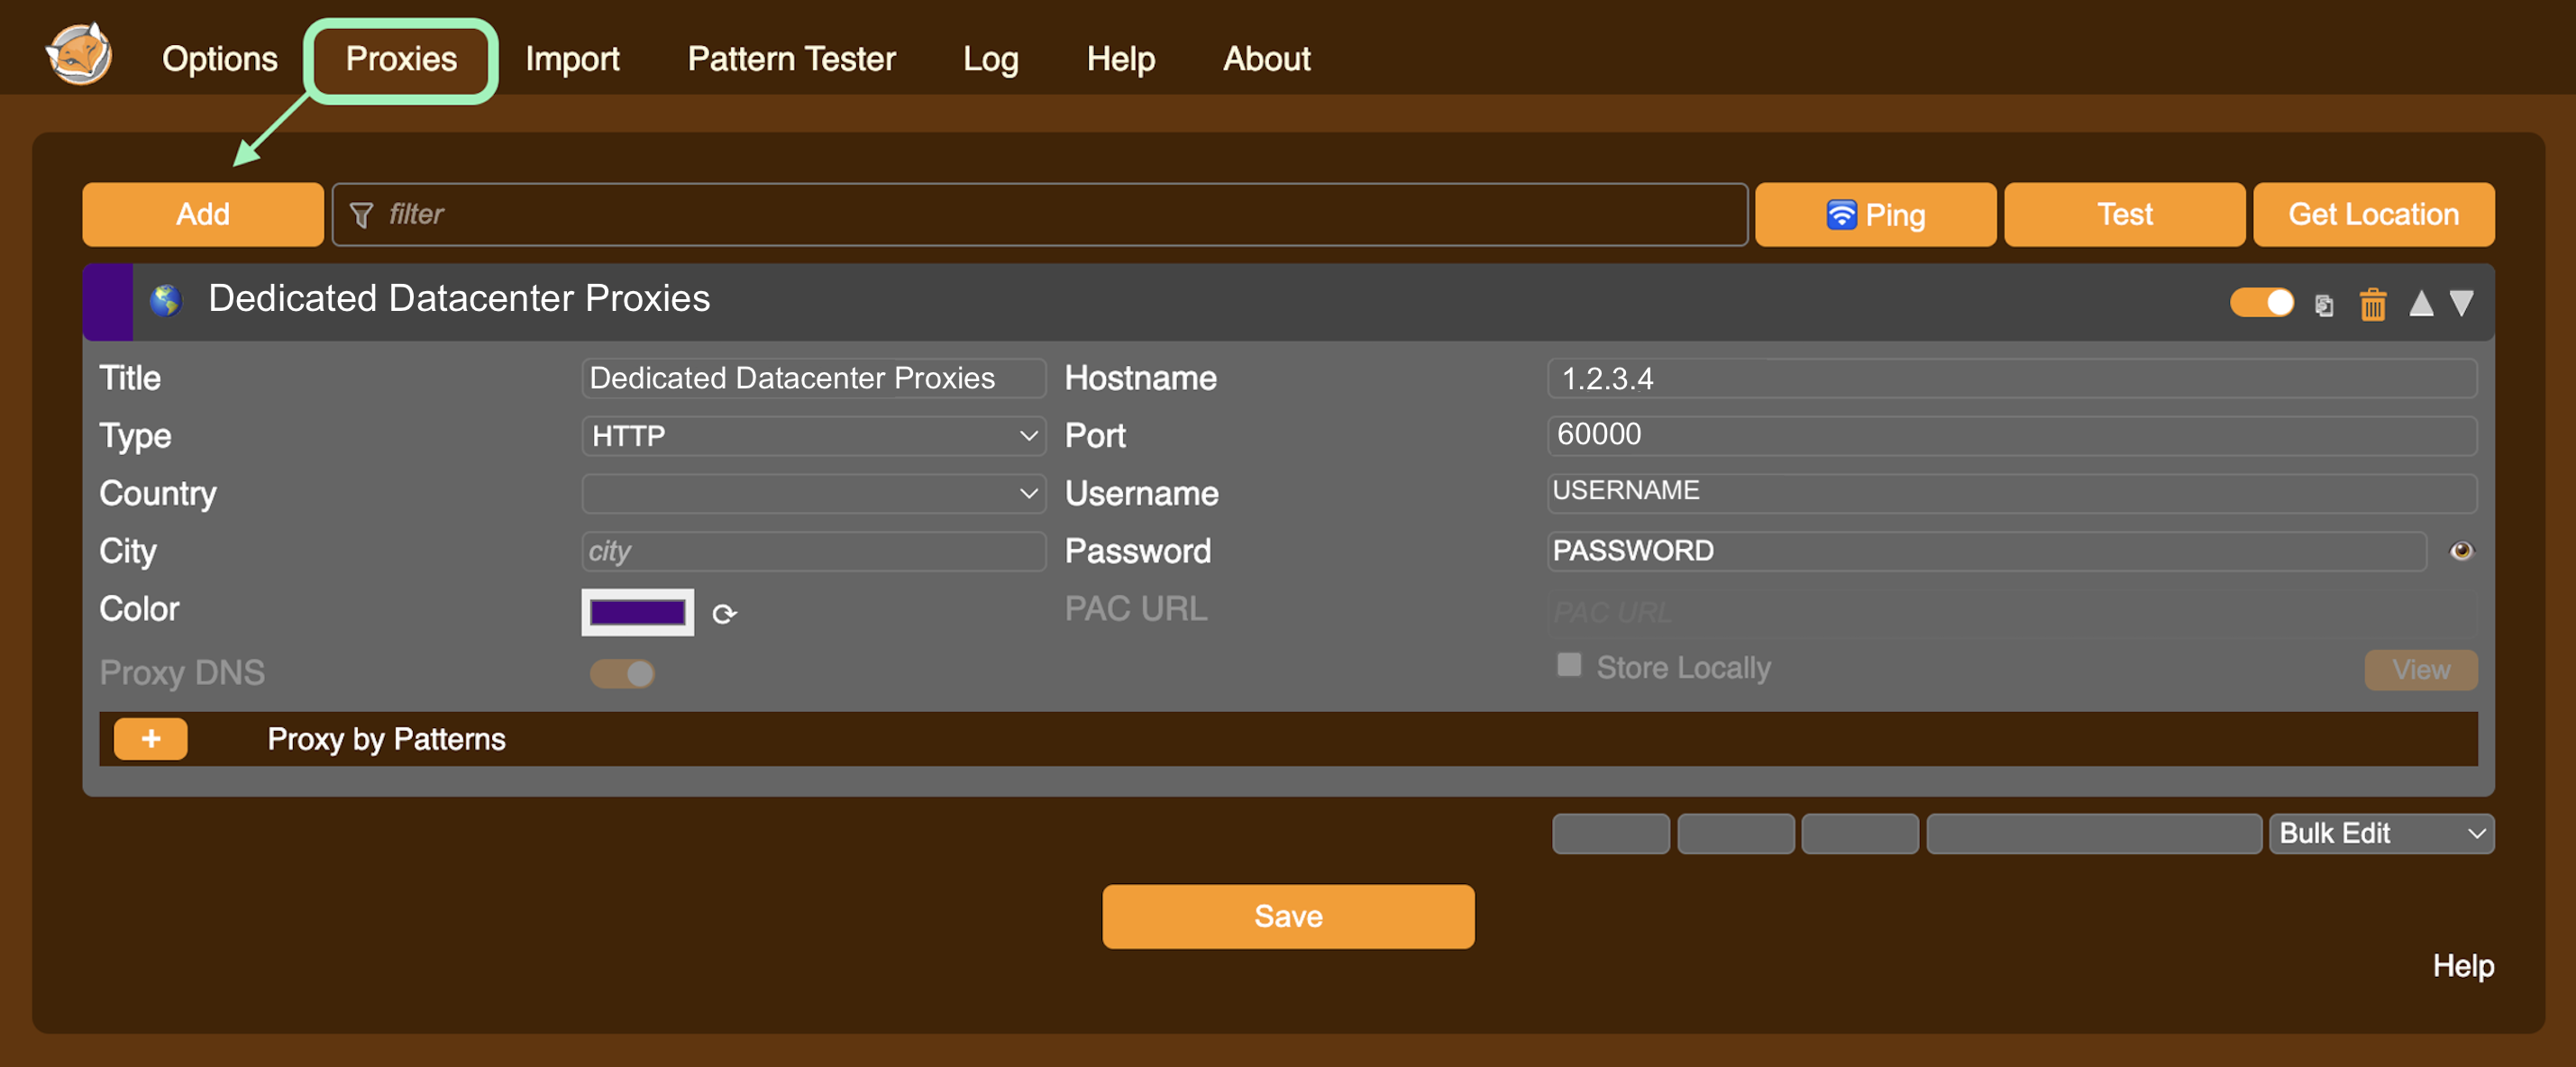Screen dimensions: 2576x1067
Task: Toggle the Proxy DNS switch
Action: click(x=622, y=674)
